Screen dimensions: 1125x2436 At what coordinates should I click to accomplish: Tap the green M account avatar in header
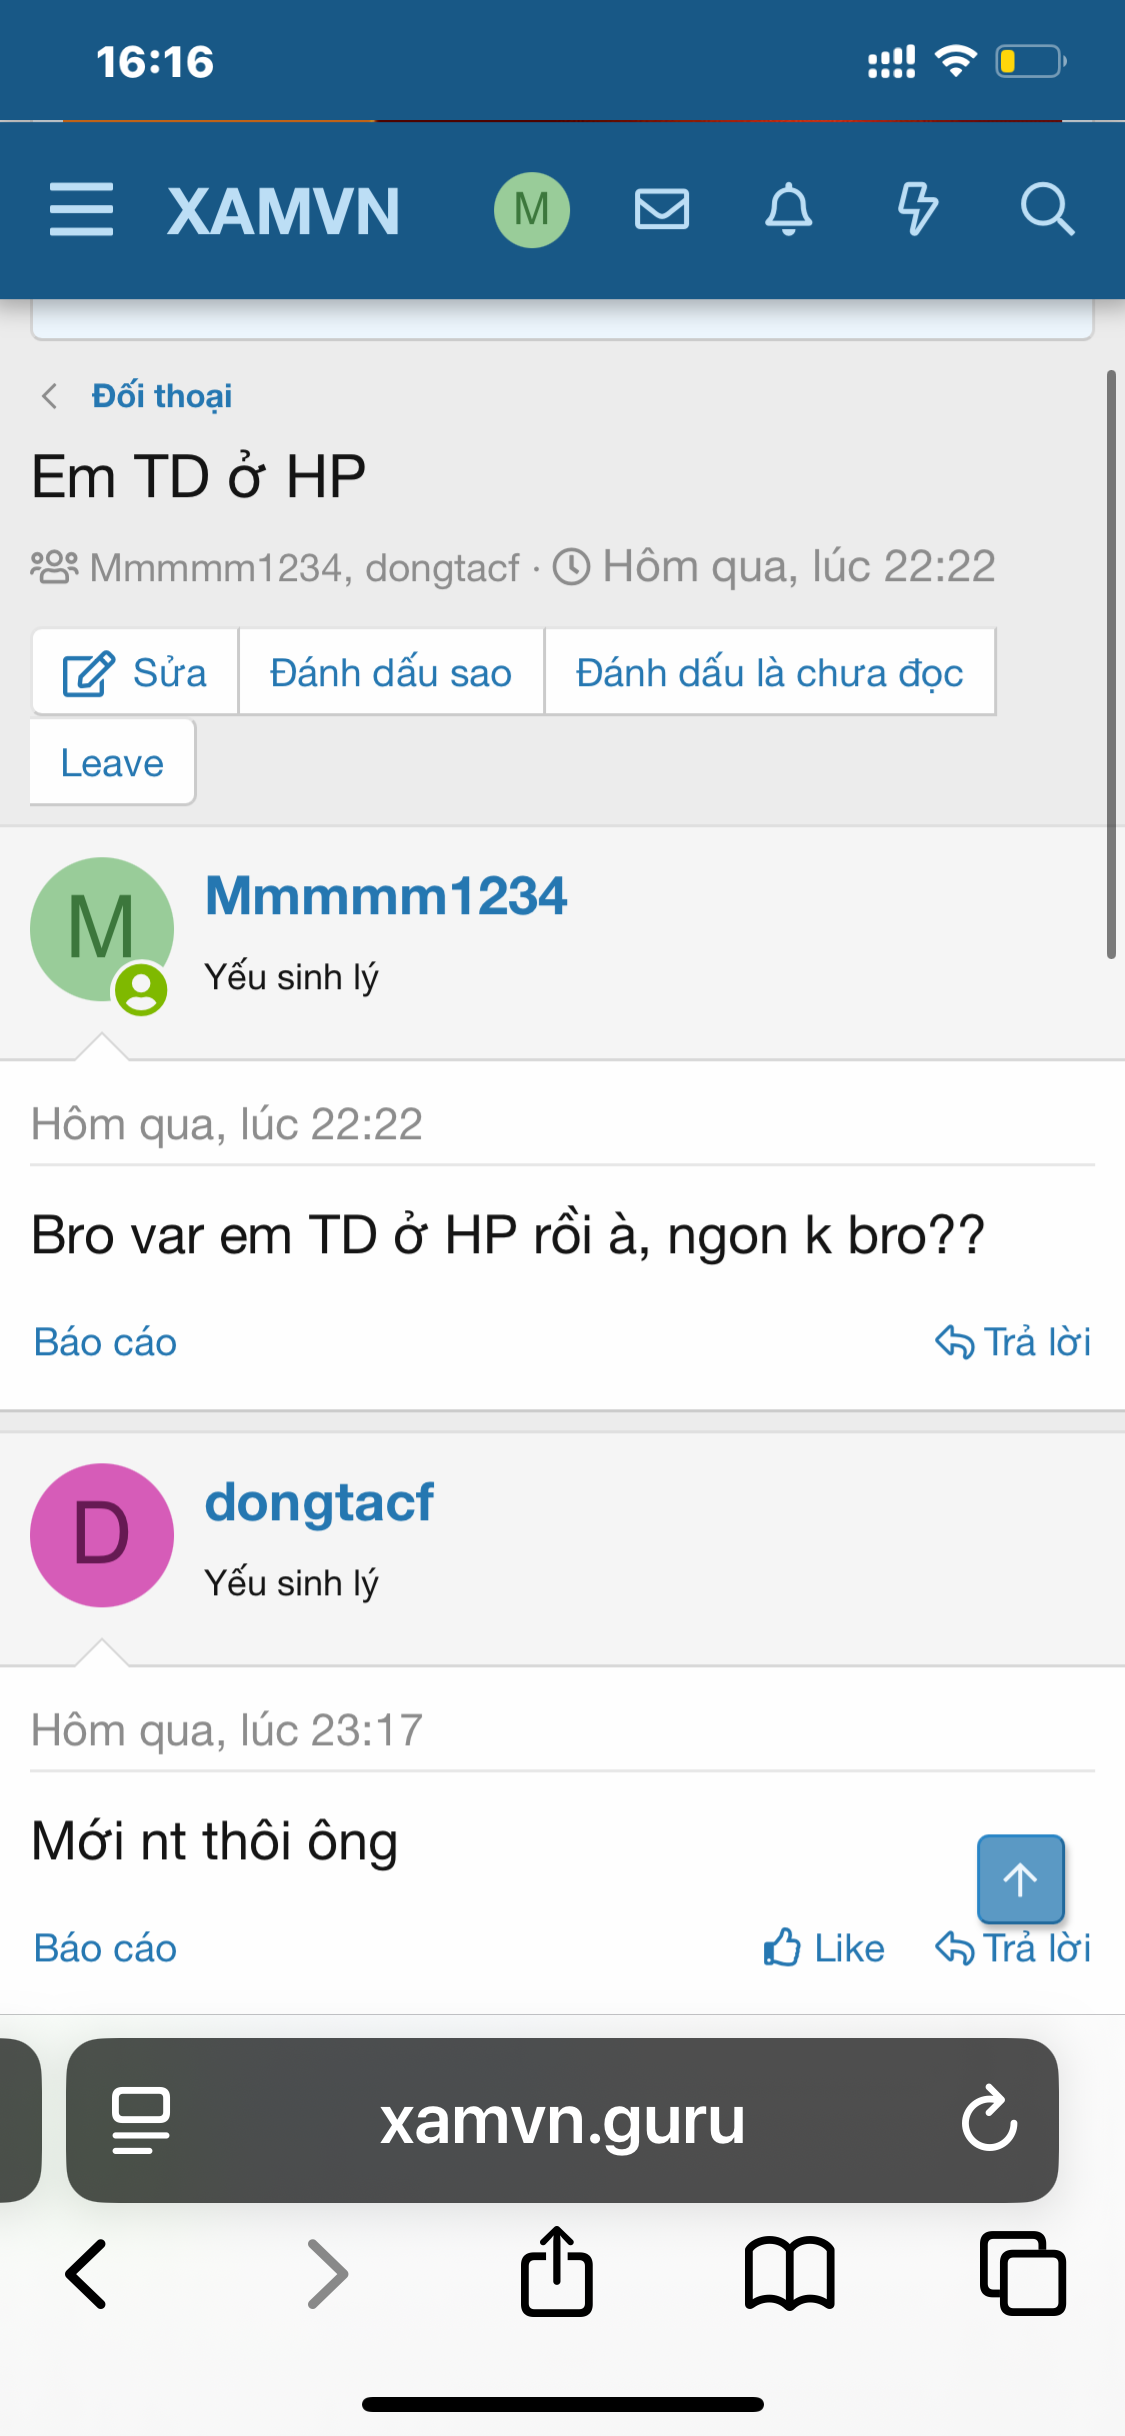pos(532,210)
